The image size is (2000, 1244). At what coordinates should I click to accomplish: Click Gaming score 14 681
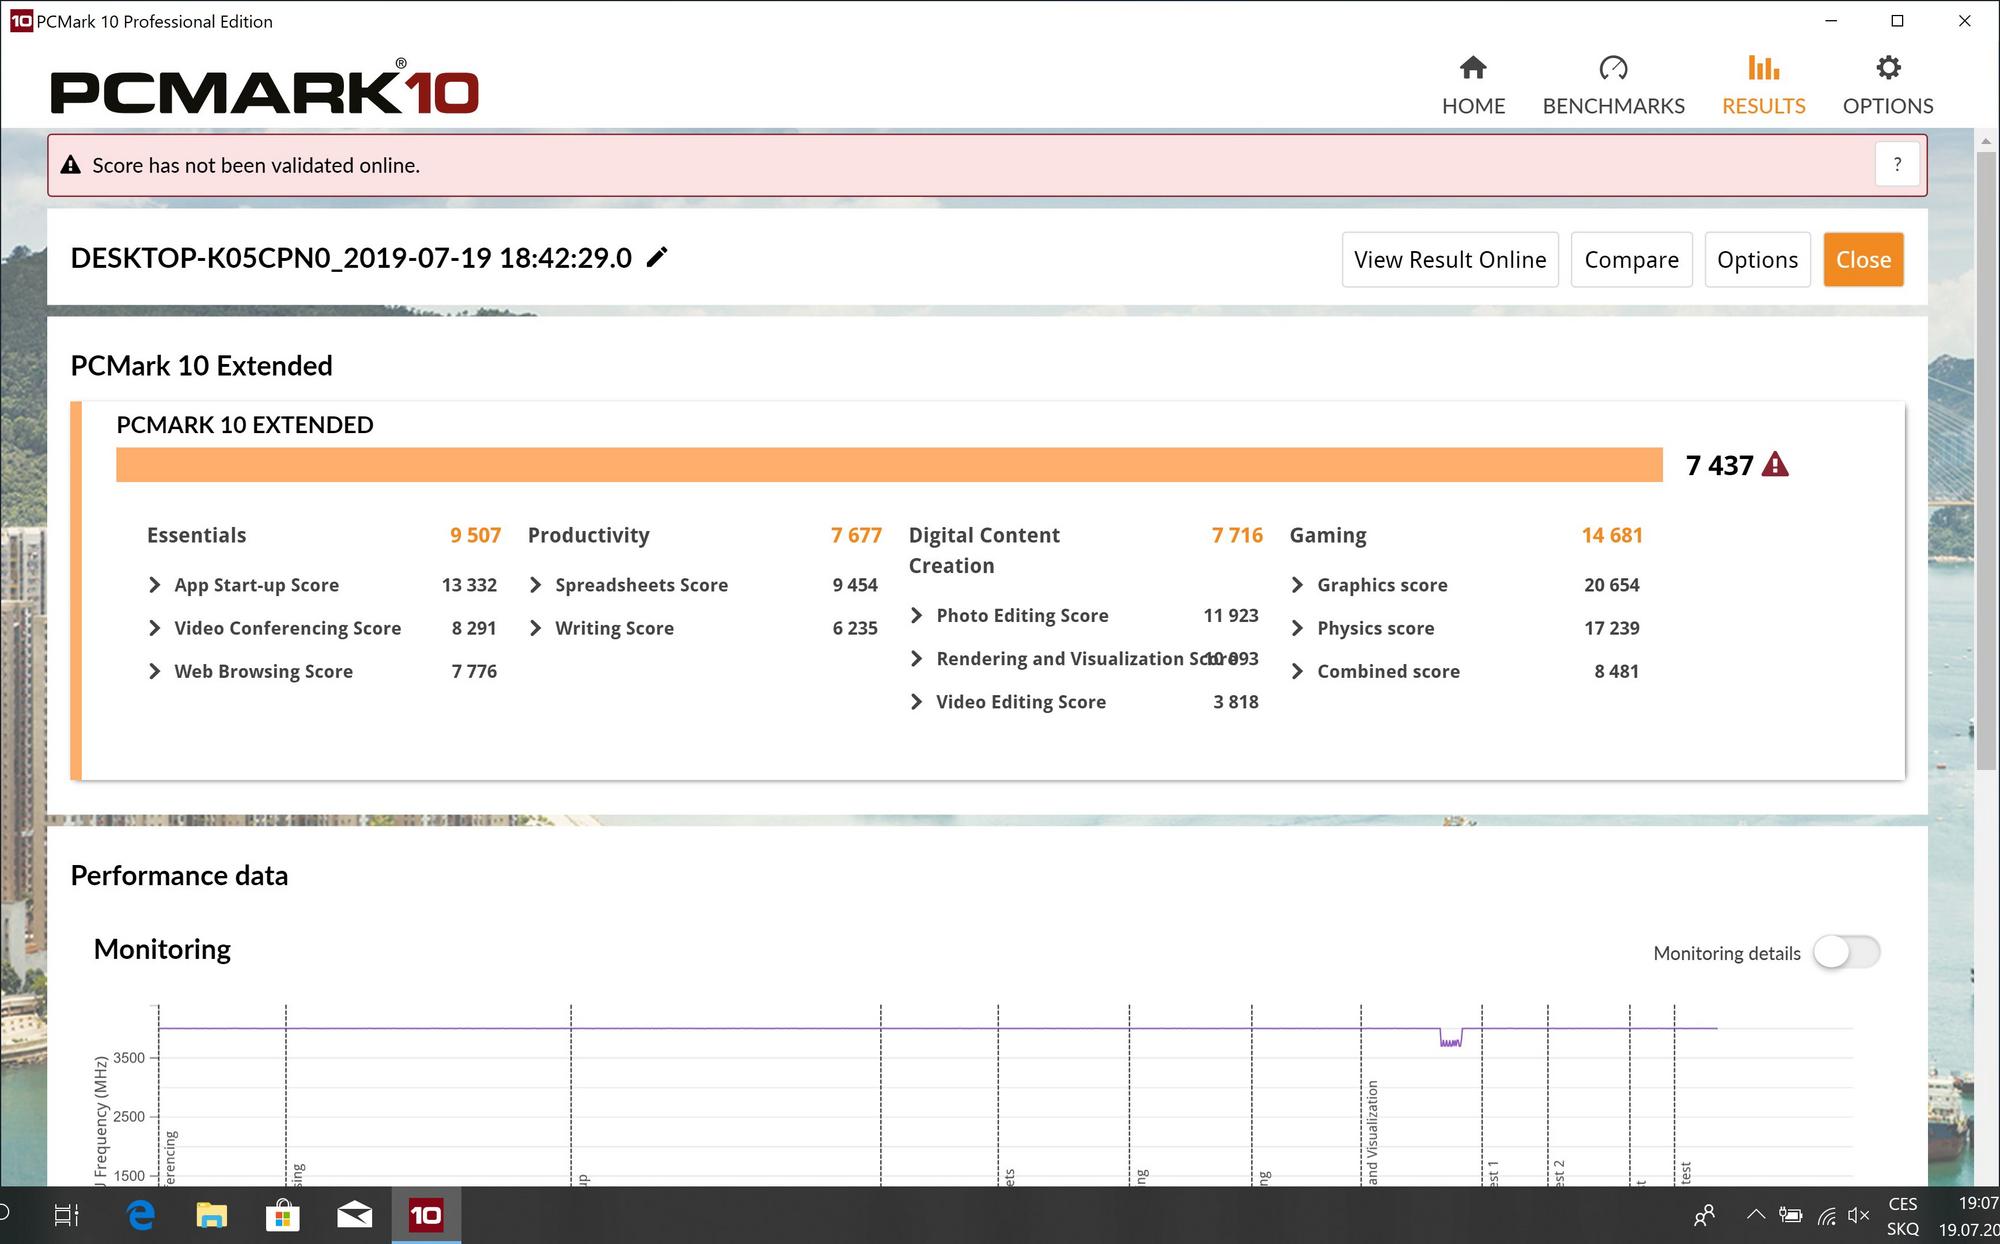tap(1612, 535)
